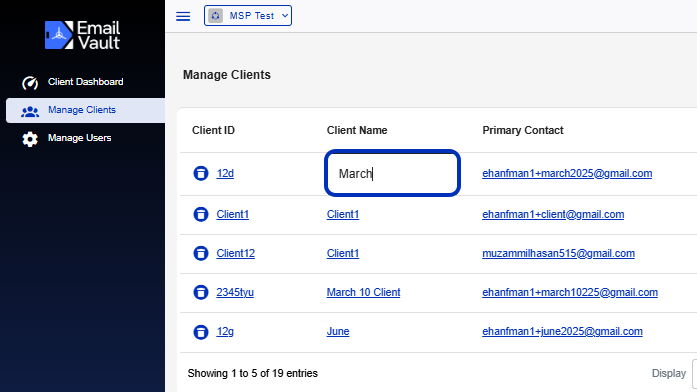Click the muzammilhasan515@gmail.com contact link
This screenshot has height=392, width=697.
(x=558, y=253)
